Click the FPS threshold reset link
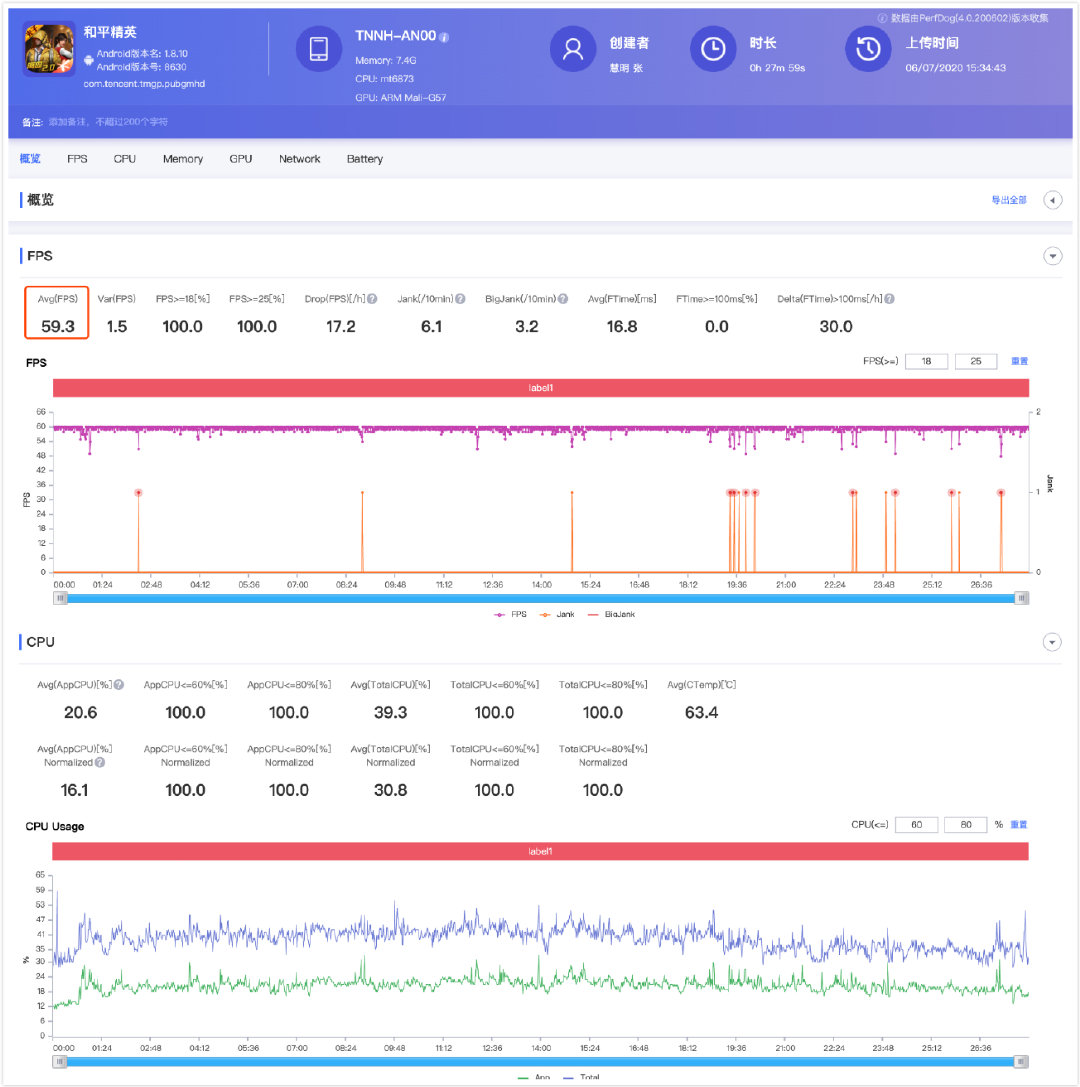 (x=1019, y=361)
